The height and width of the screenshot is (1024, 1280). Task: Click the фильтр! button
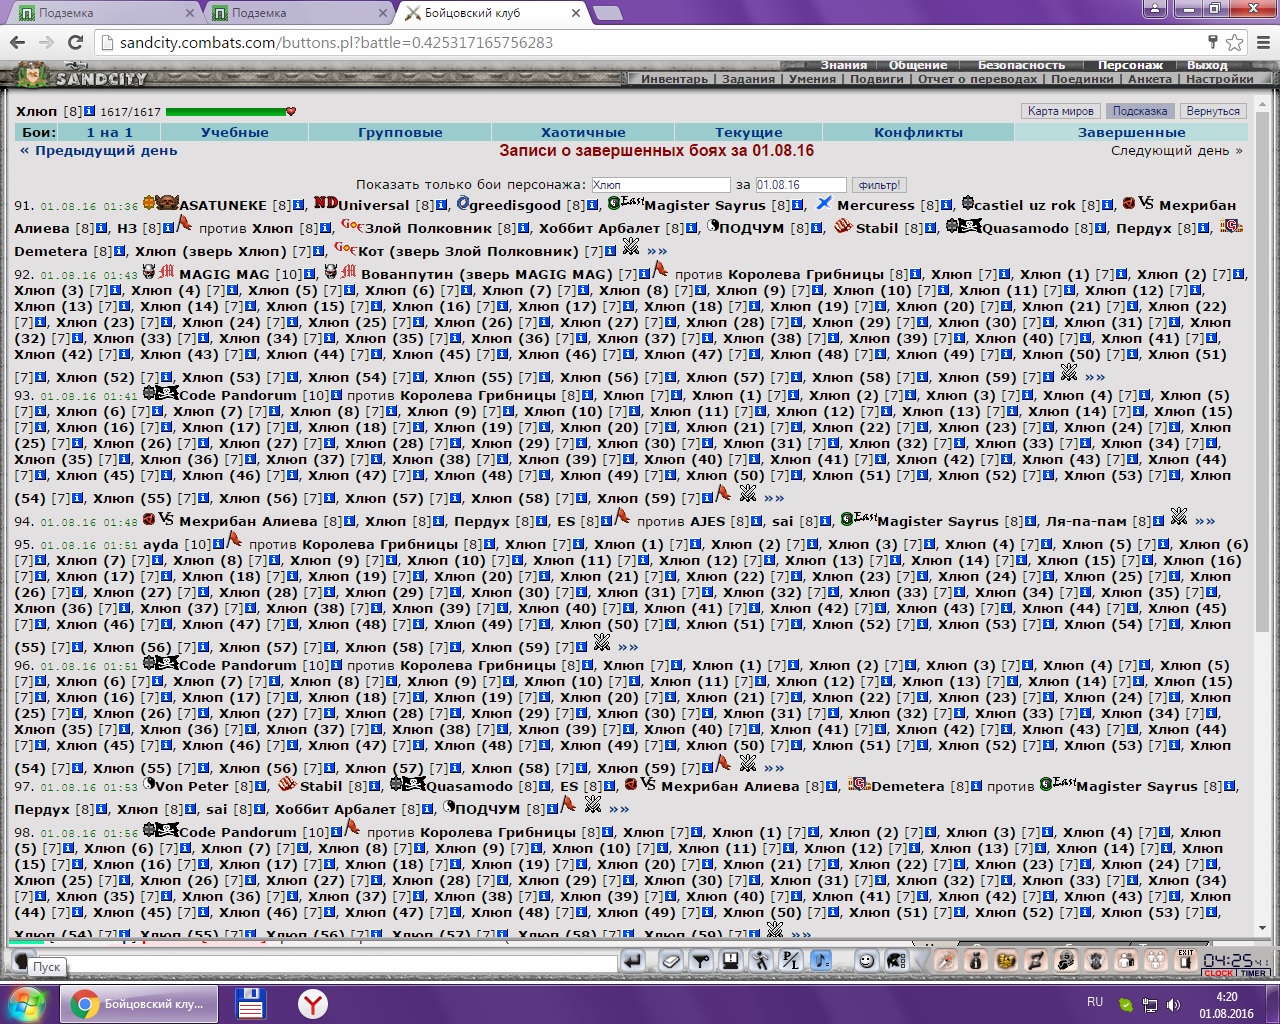pyautogui.click(x=879, y=185)
